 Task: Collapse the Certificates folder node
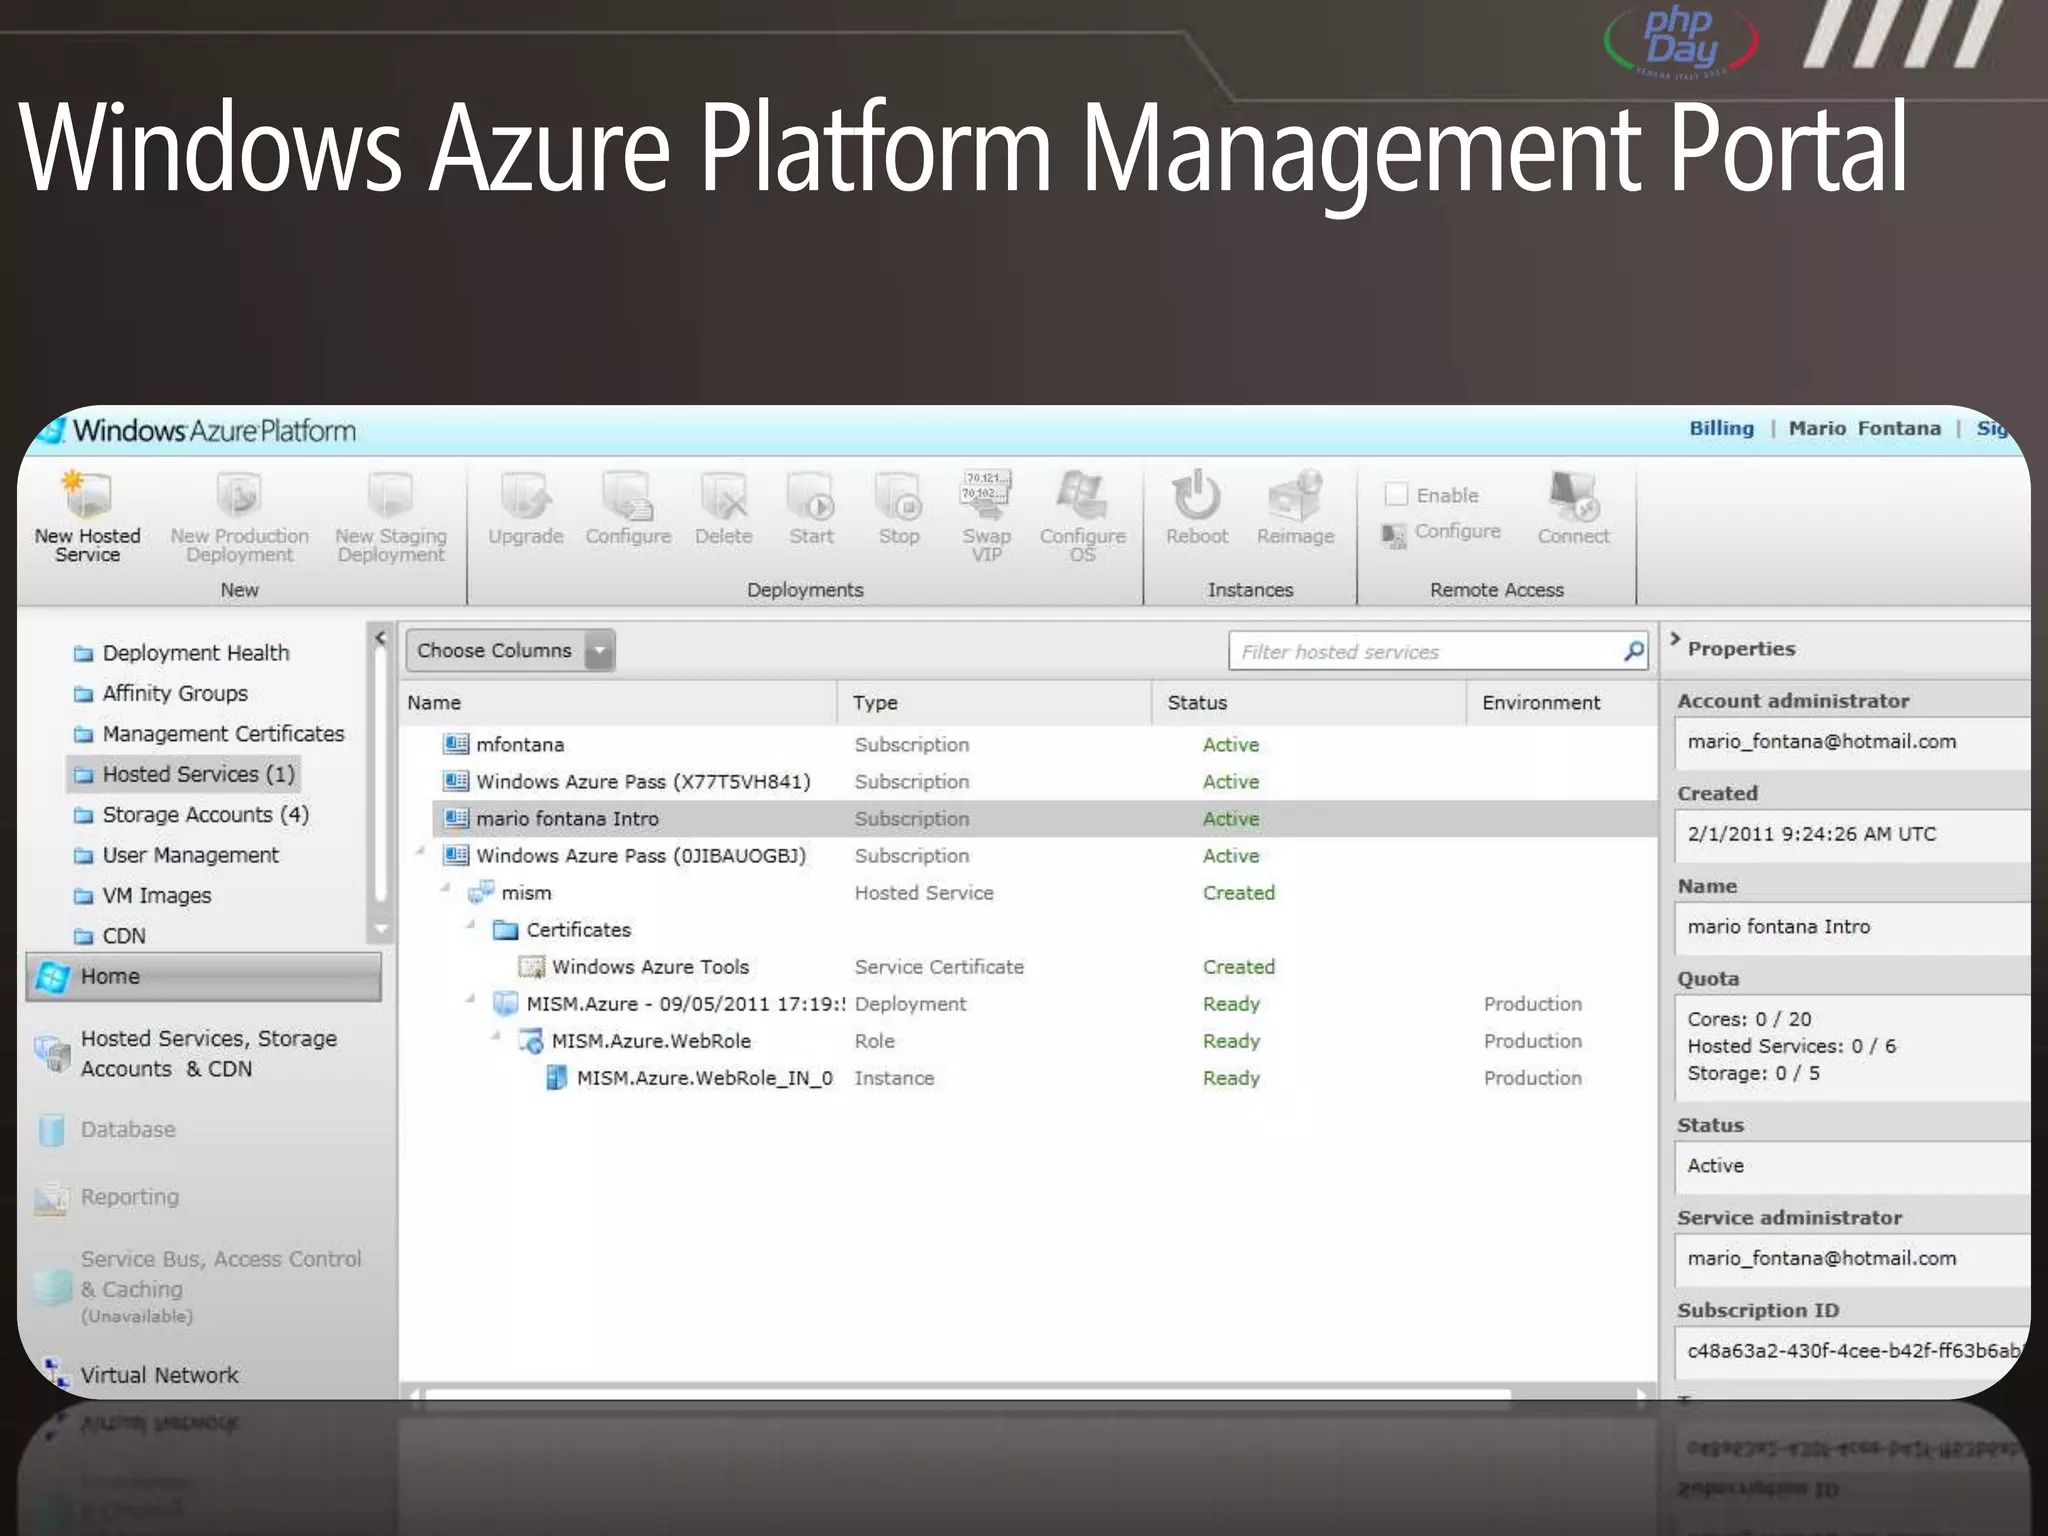coord(471,925)
